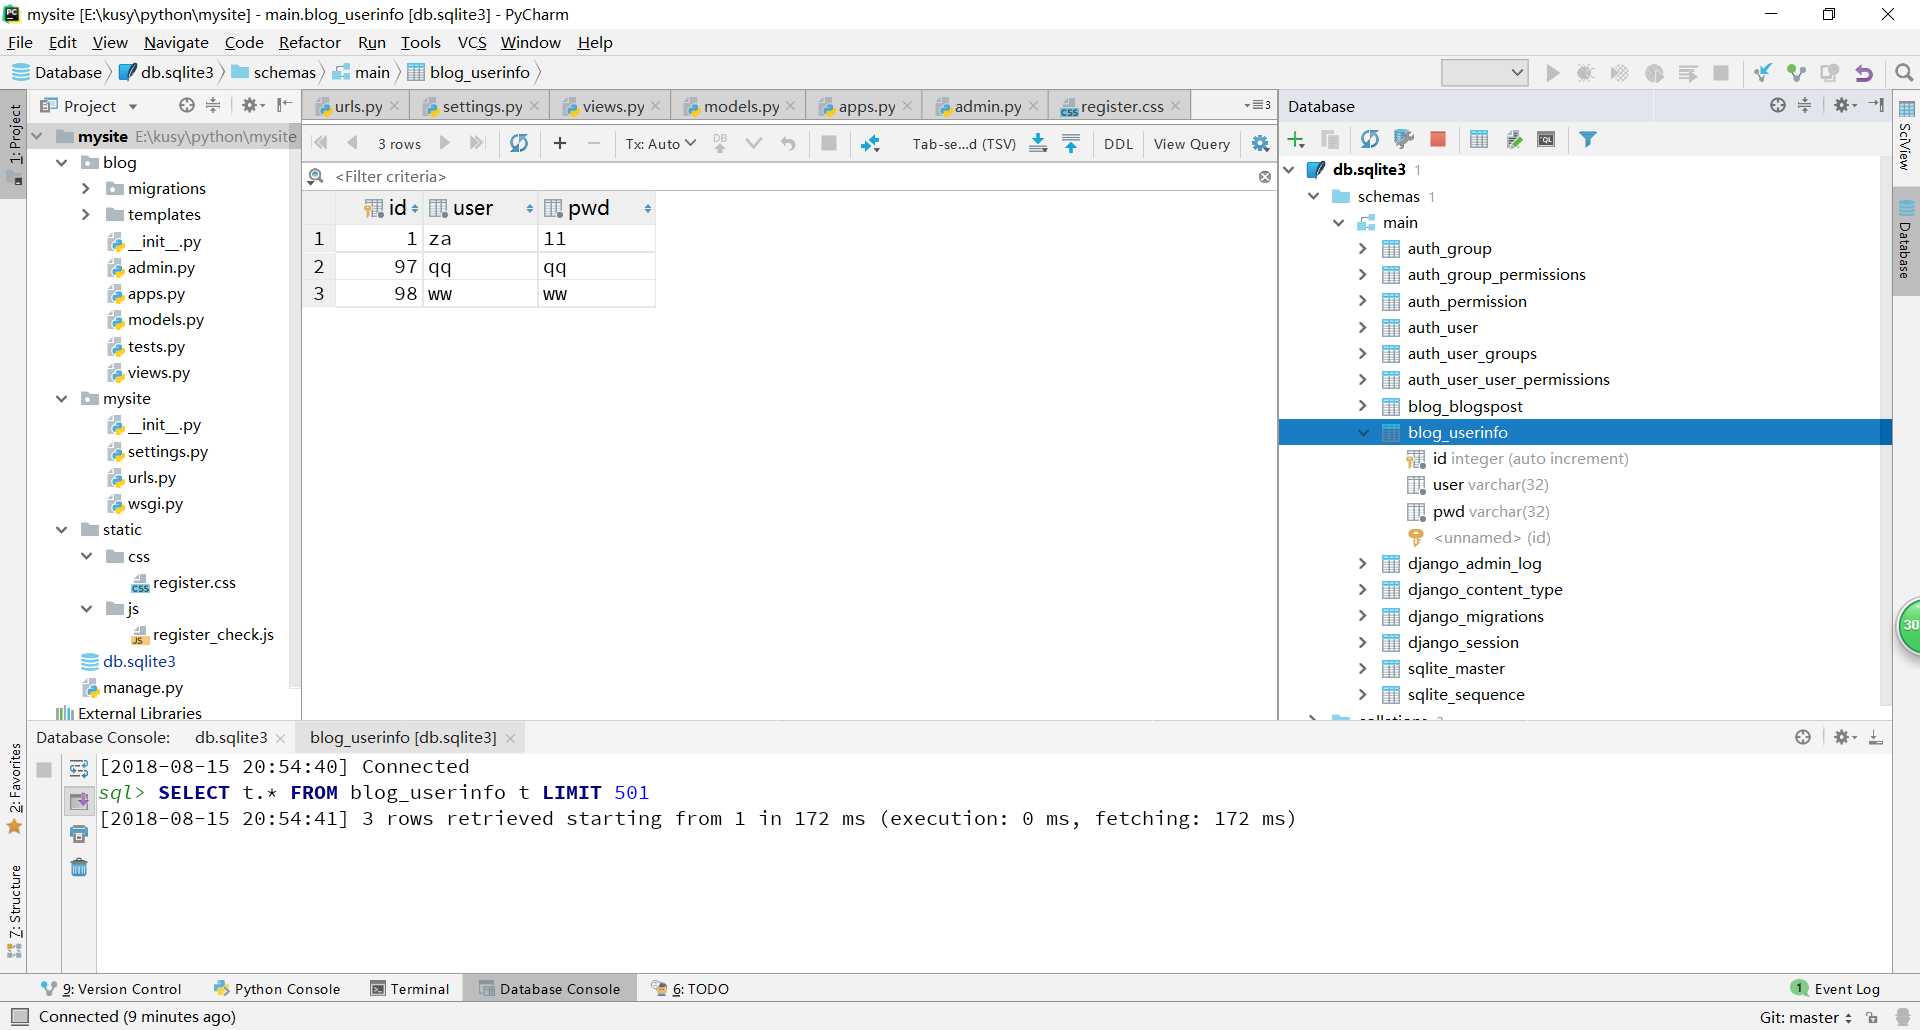This screenshot has height=1030, width=1920.
Task: Delete the selected row with the minus icon
Action: click(x=594, y=143)
